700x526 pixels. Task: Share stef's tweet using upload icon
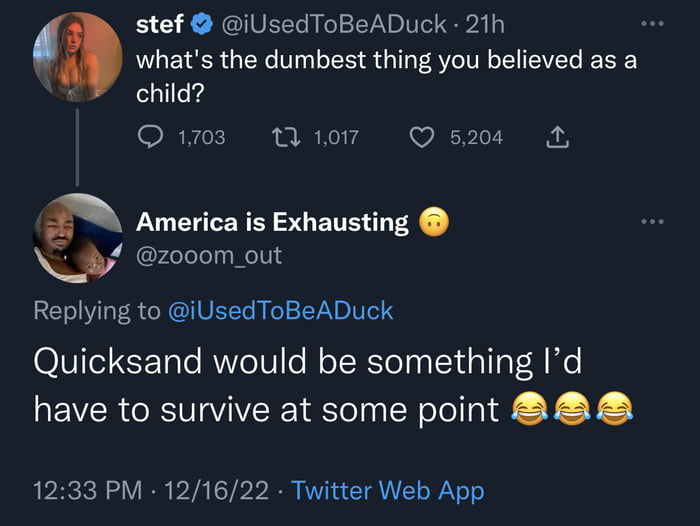557,137
